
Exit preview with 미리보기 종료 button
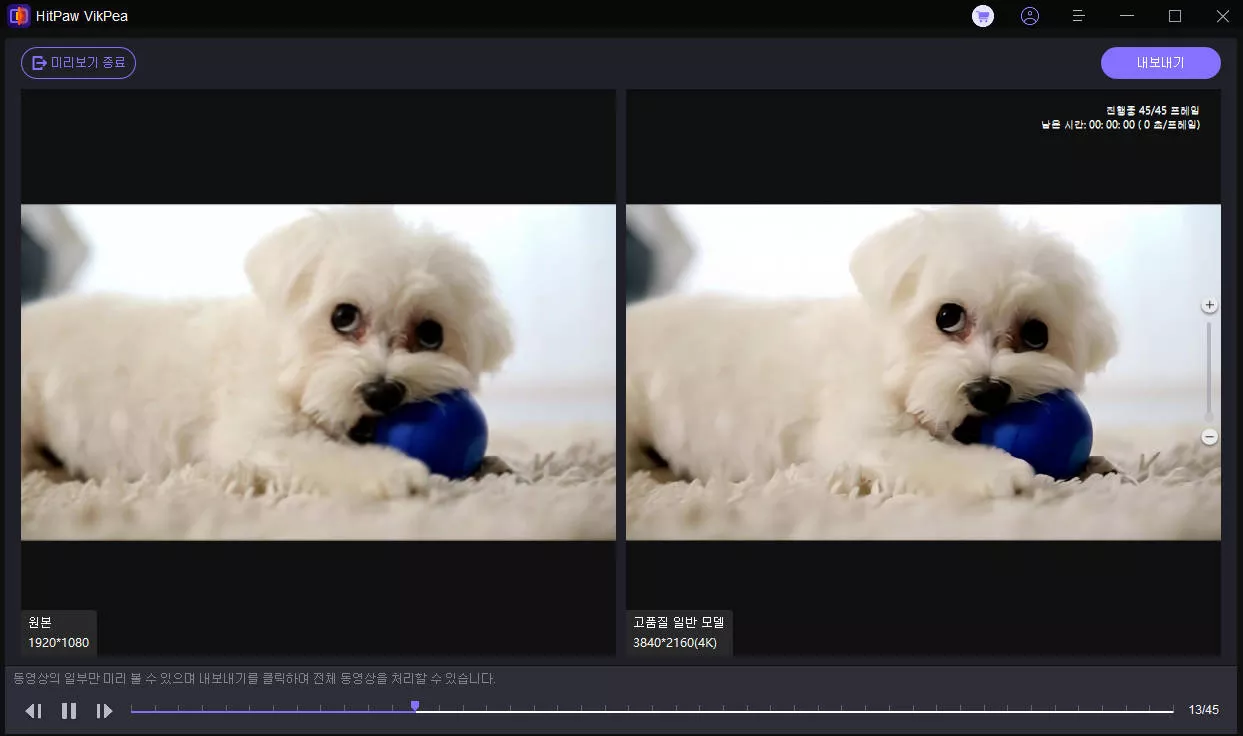pyautogui.click(x=78, y=63)
